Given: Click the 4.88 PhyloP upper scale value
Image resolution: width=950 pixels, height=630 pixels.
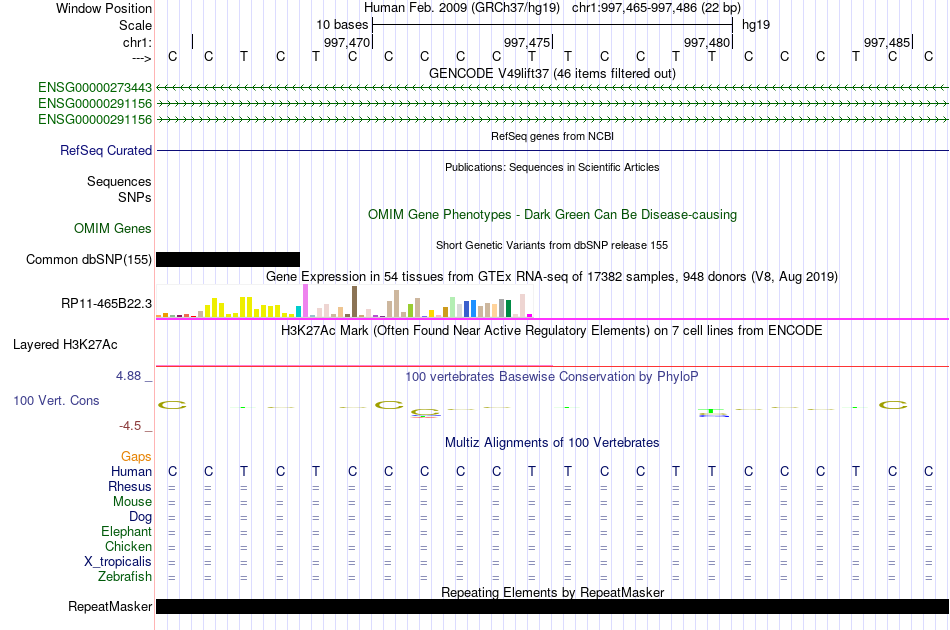Looking at the screenshot, I should tap(128, 376).
